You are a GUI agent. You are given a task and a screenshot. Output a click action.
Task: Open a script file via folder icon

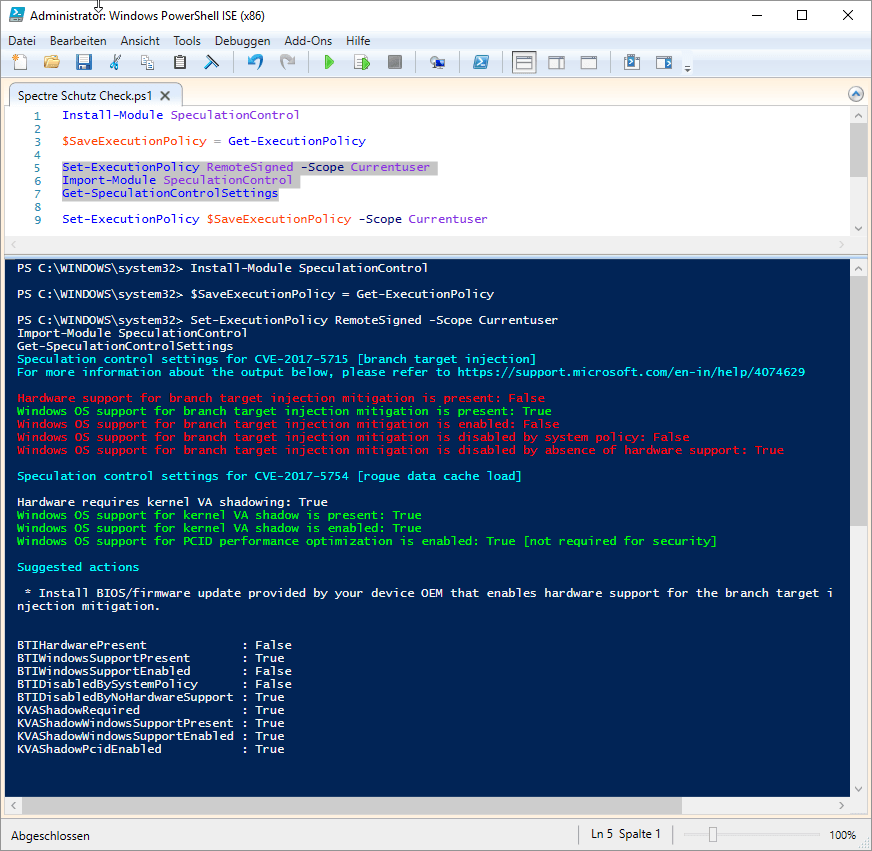pyautogui.click(x=51, y=63)
